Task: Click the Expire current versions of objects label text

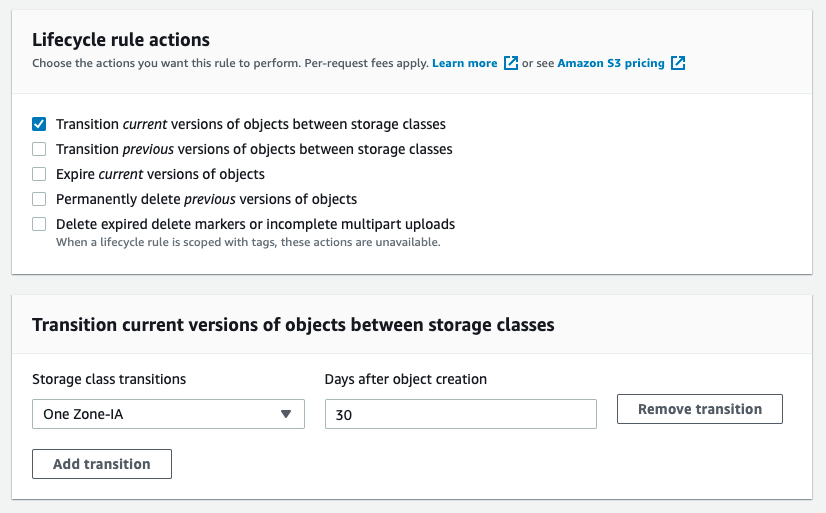Action: click(x=160, y=174)
